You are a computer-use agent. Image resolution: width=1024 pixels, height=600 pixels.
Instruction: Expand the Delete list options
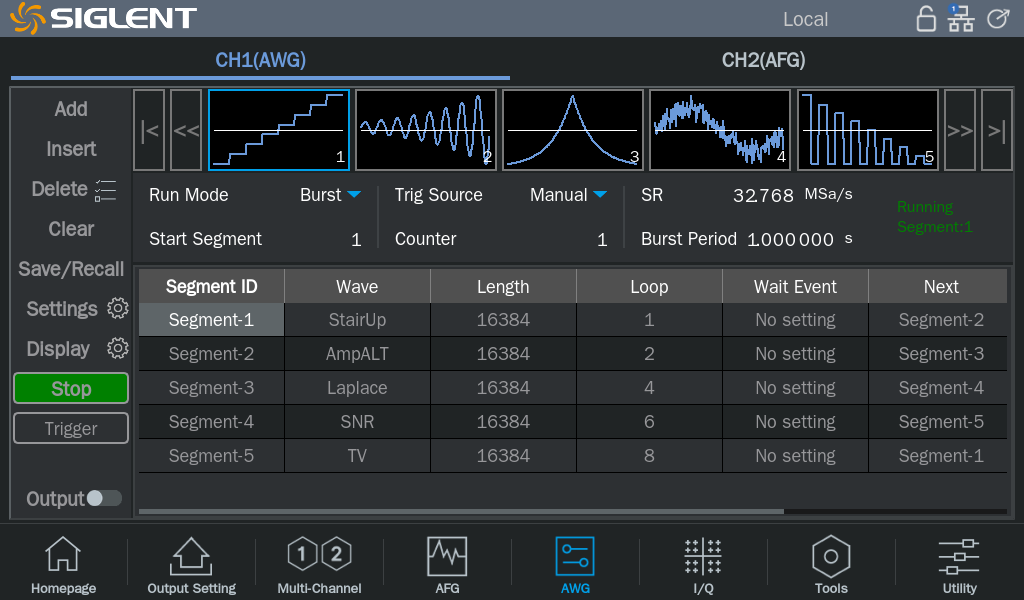[x=105, y=190]
